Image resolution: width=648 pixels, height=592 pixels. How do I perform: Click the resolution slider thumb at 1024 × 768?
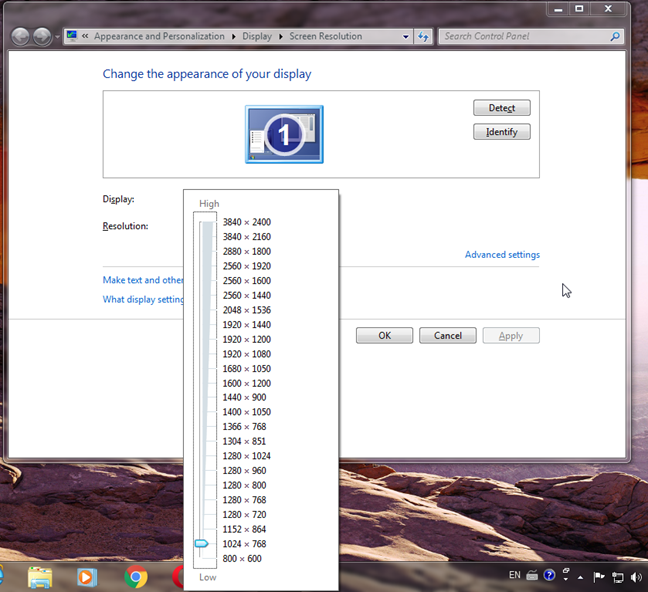coord(201,544)
